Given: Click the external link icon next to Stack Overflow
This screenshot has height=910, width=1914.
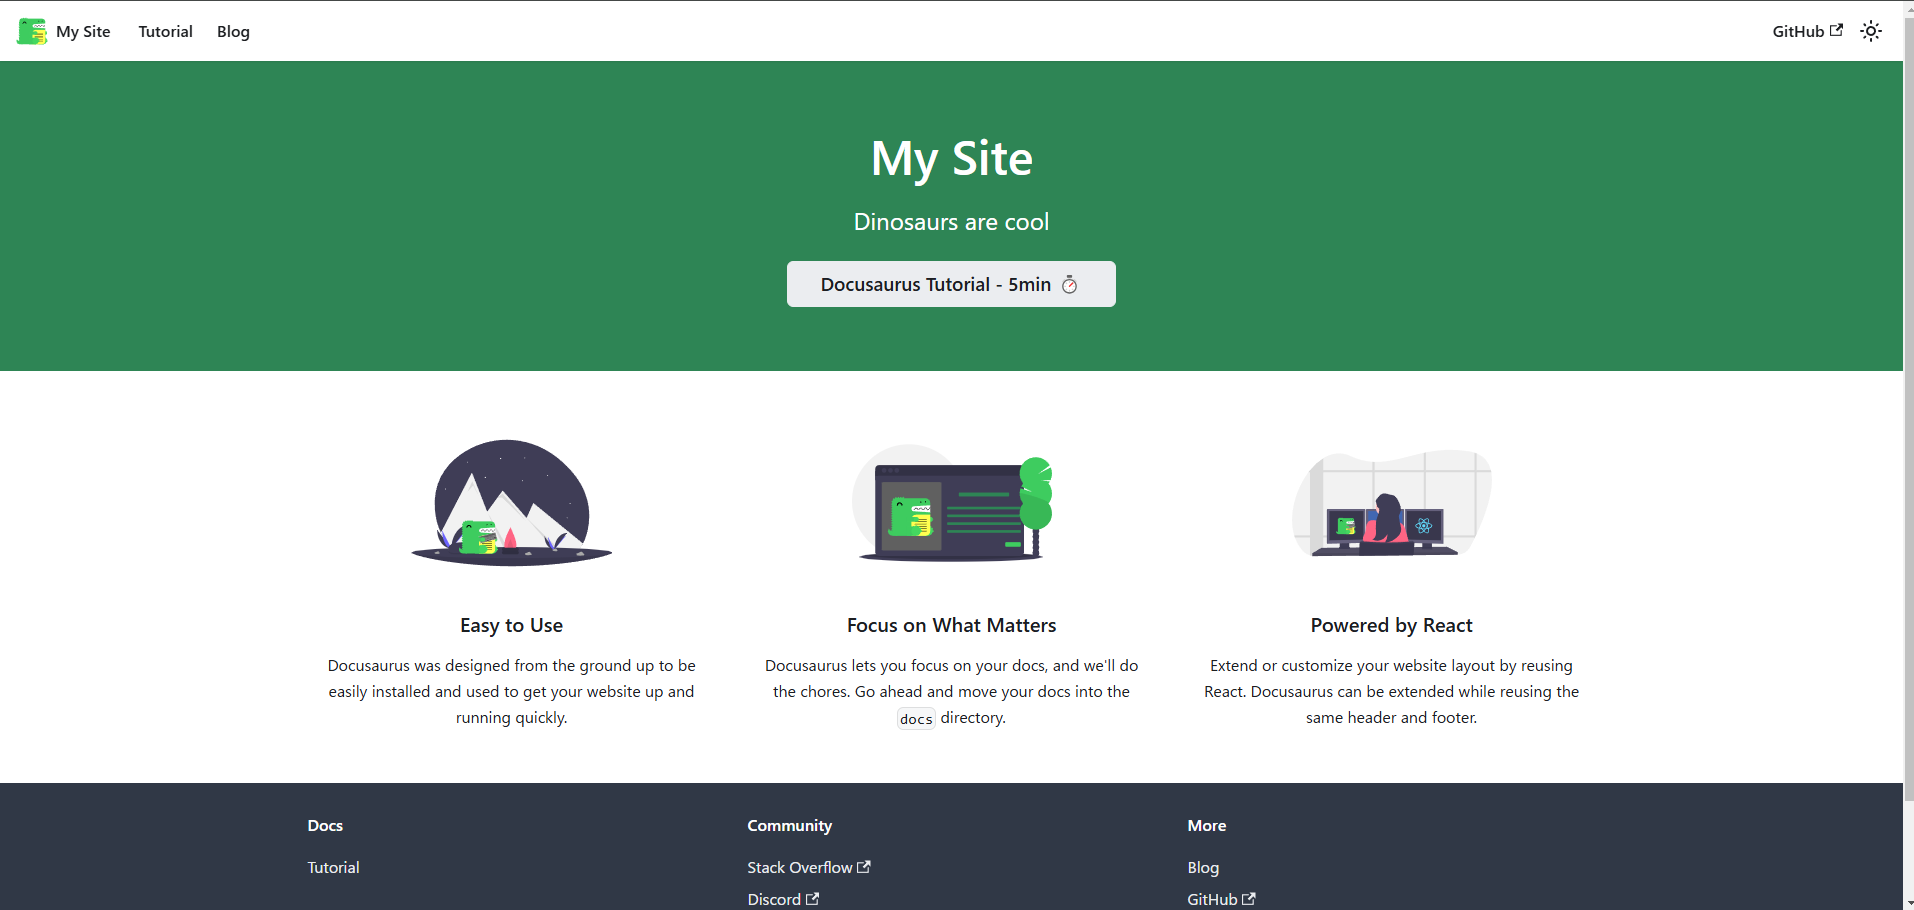Looking at the screenshot, I should tap(864, 866).
